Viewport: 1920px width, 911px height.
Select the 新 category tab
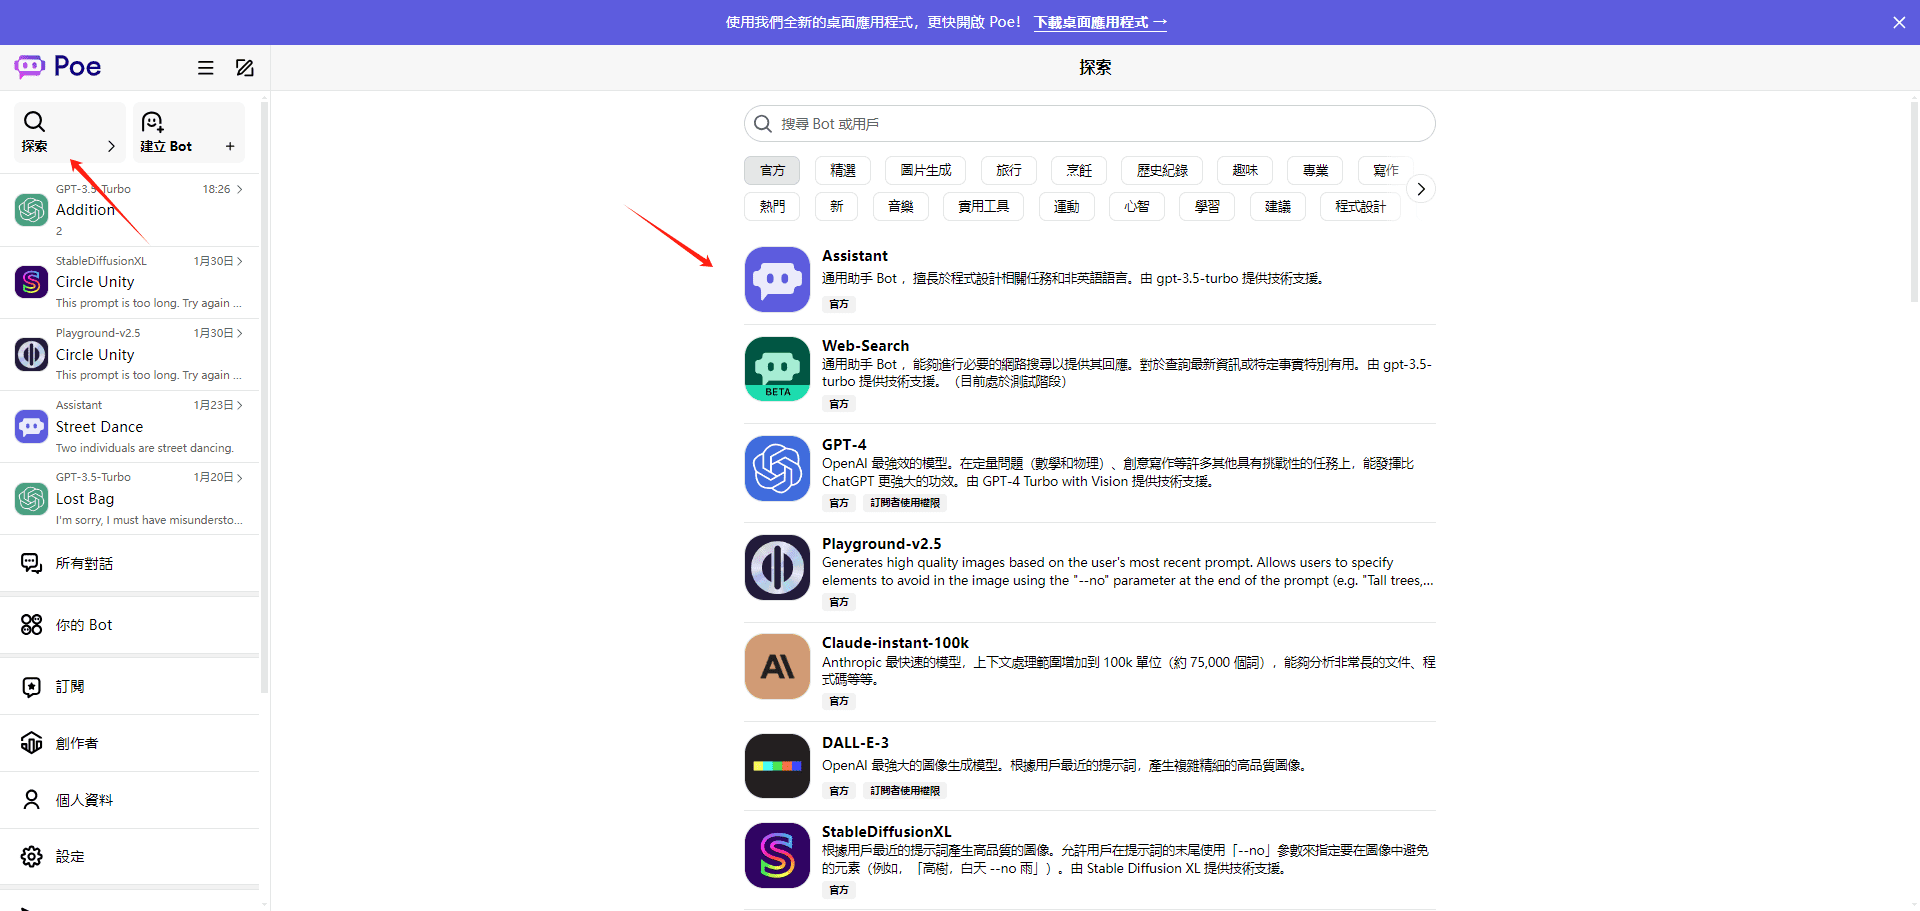pos(836,207)
